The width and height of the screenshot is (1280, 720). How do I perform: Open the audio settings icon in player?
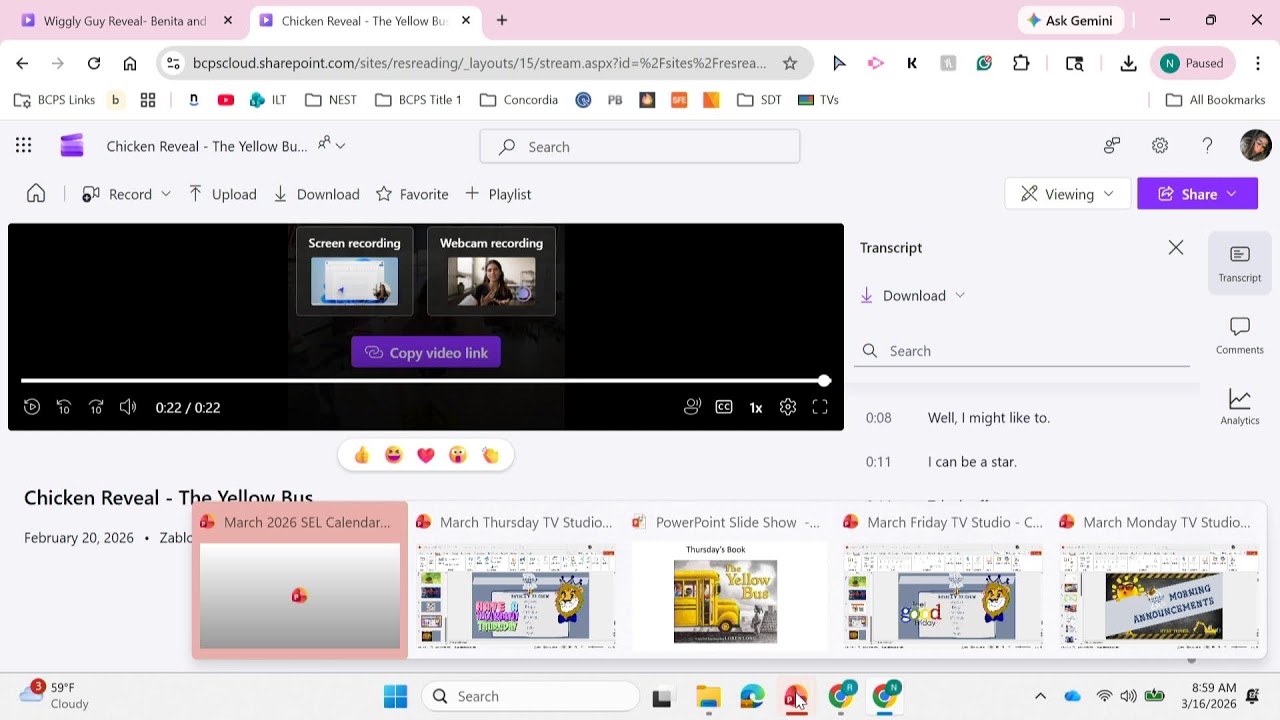[x=692, y=407]
